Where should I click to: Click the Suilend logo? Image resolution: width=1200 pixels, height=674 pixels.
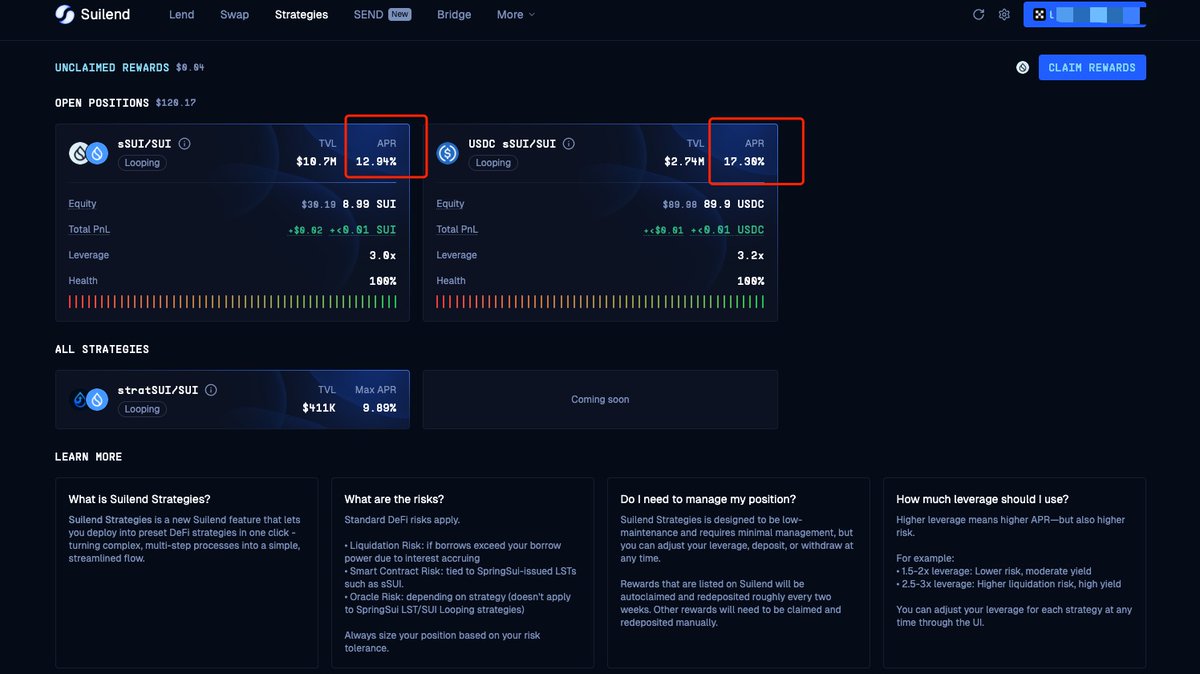click(91, 15)
